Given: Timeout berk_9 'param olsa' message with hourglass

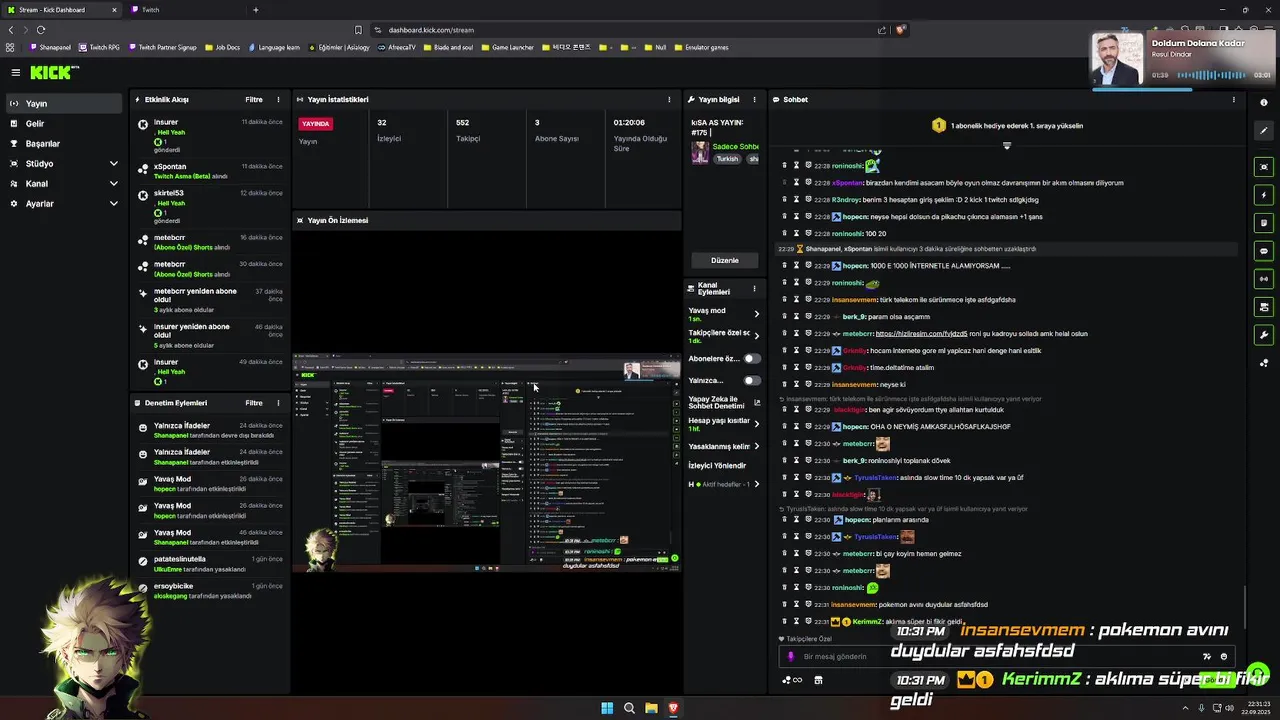Looking at the screenshot, I should tap(797, 317).
